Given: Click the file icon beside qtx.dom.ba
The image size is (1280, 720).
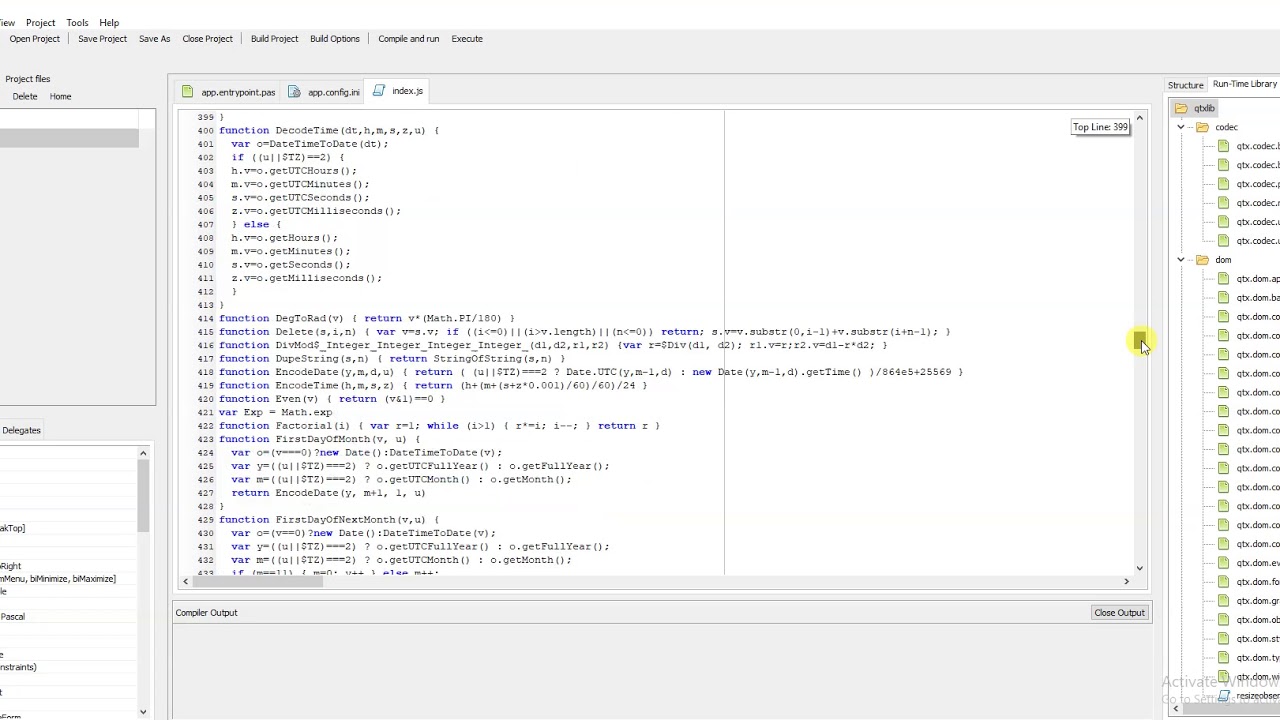Looking at the screenshot, I should [1223, 298].
